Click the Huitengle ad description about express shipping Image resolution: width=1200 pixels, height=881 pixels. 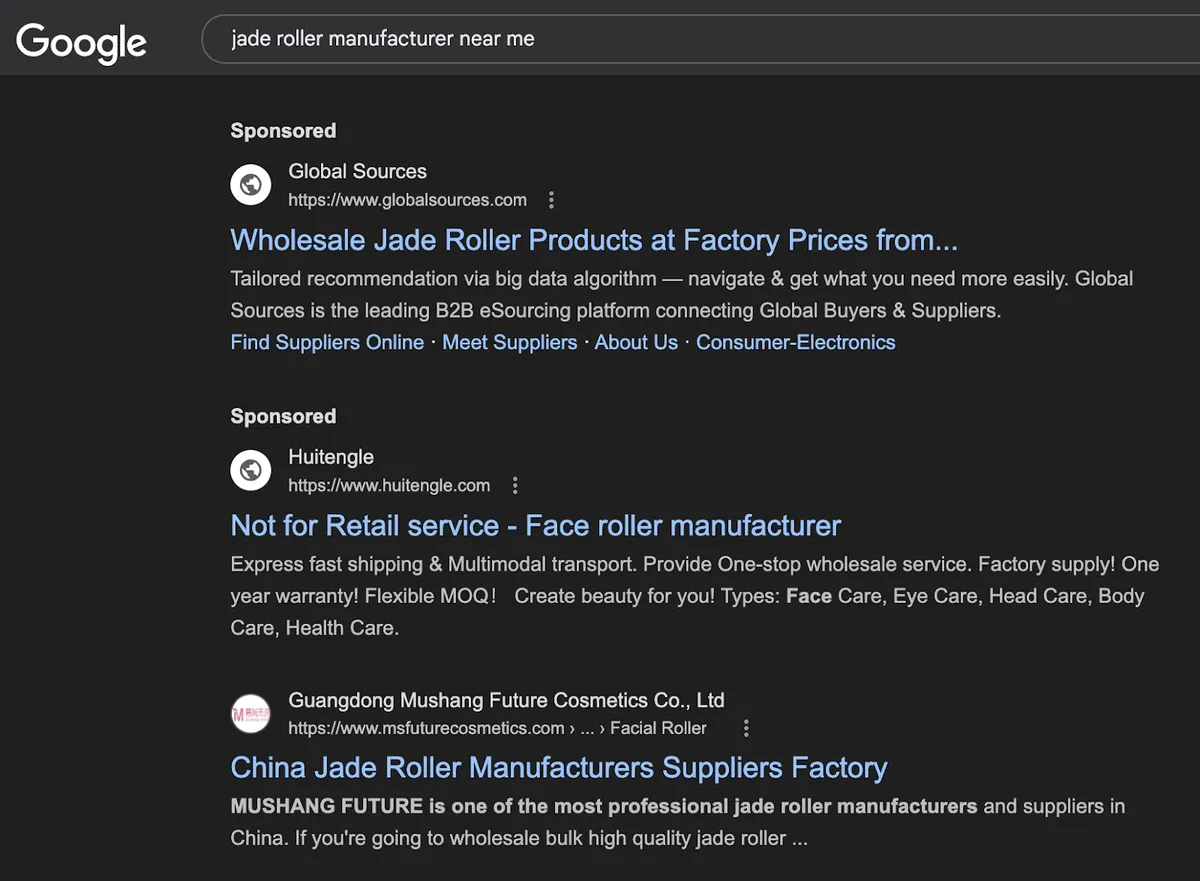click(x=694, y=596)
